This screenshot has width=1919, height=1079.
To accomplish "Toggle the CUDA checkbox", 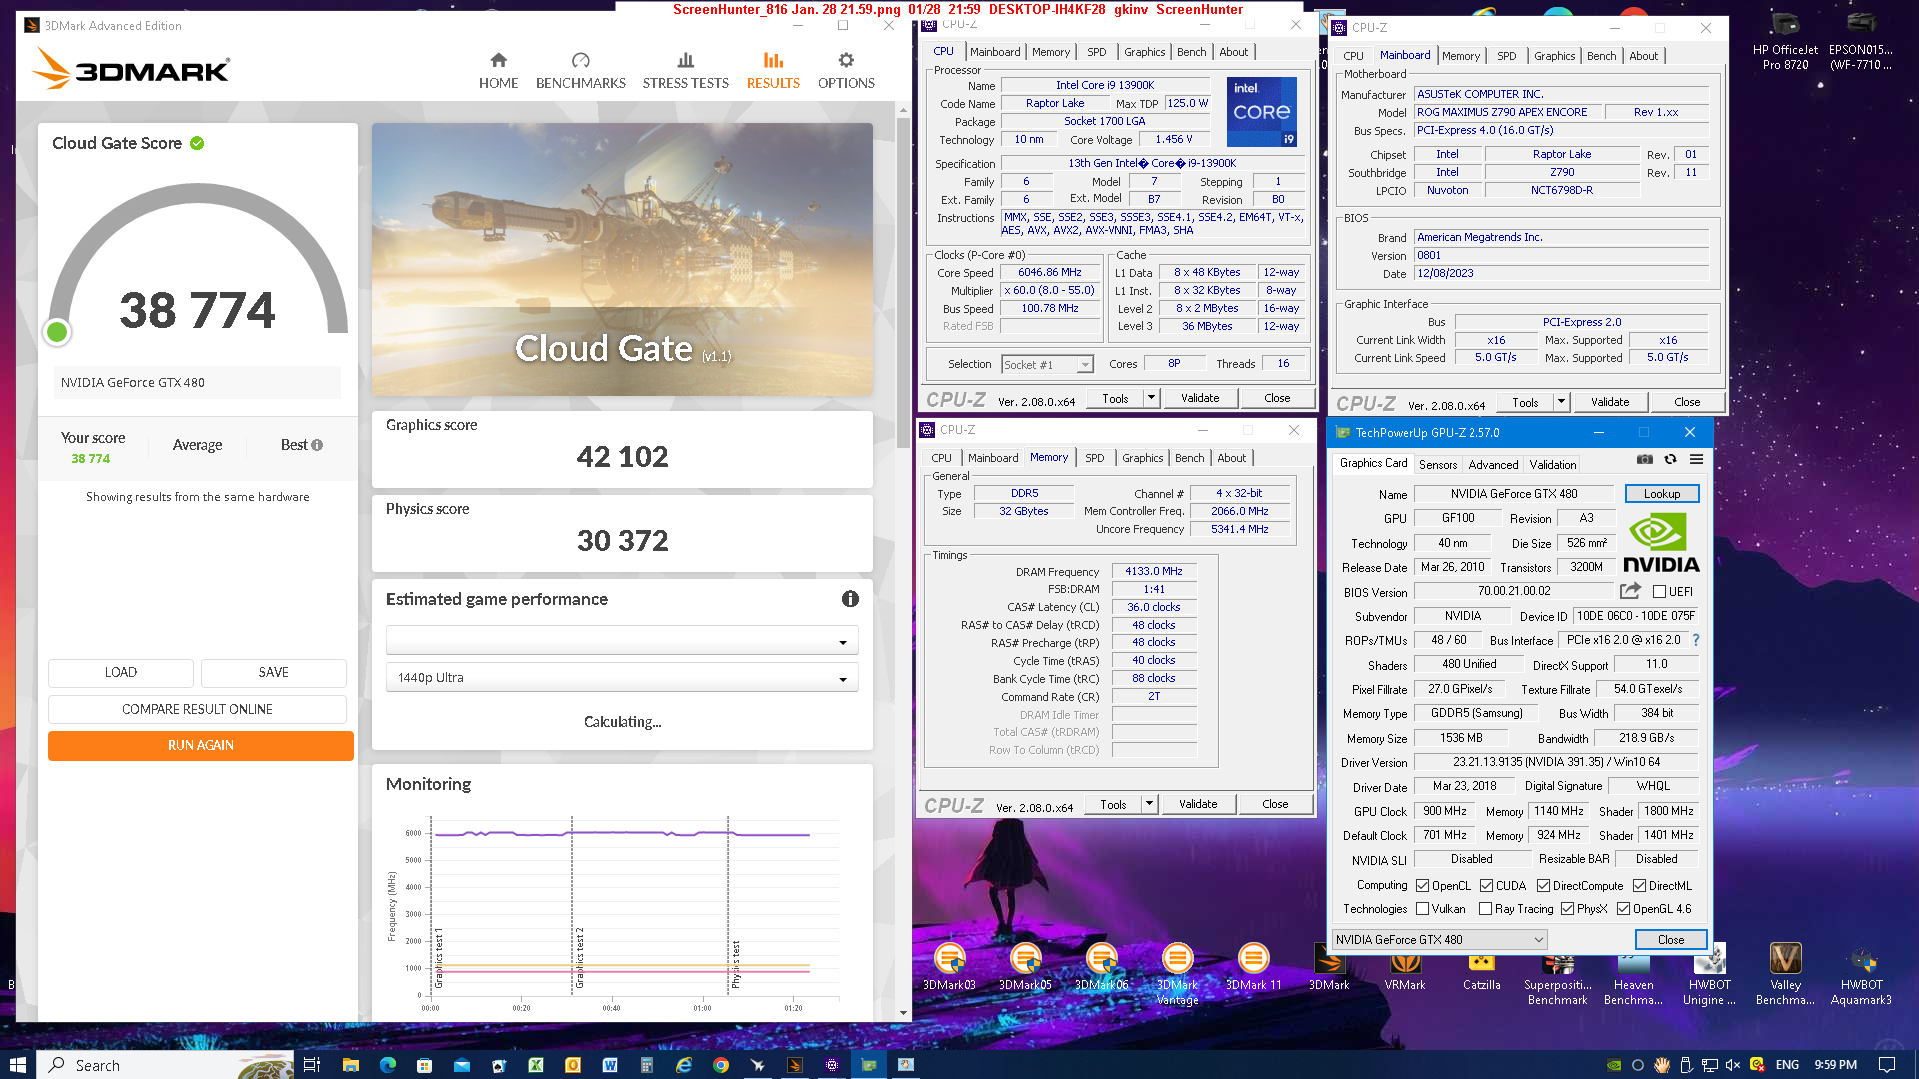I will [1486, 886].
